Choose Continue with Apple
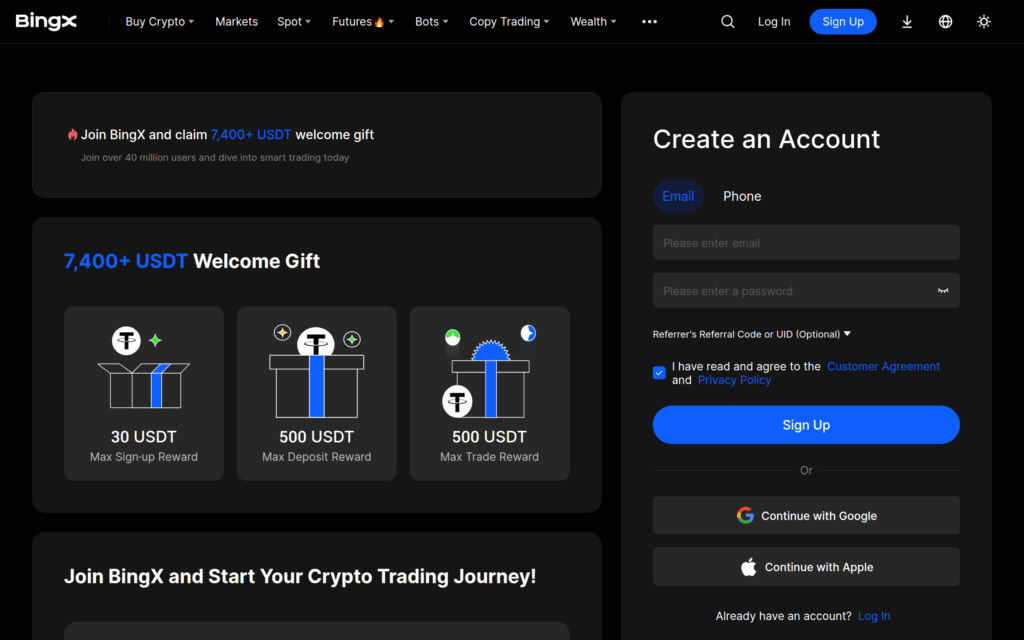This screenshot has height=640, width=1024. (806, 567)
